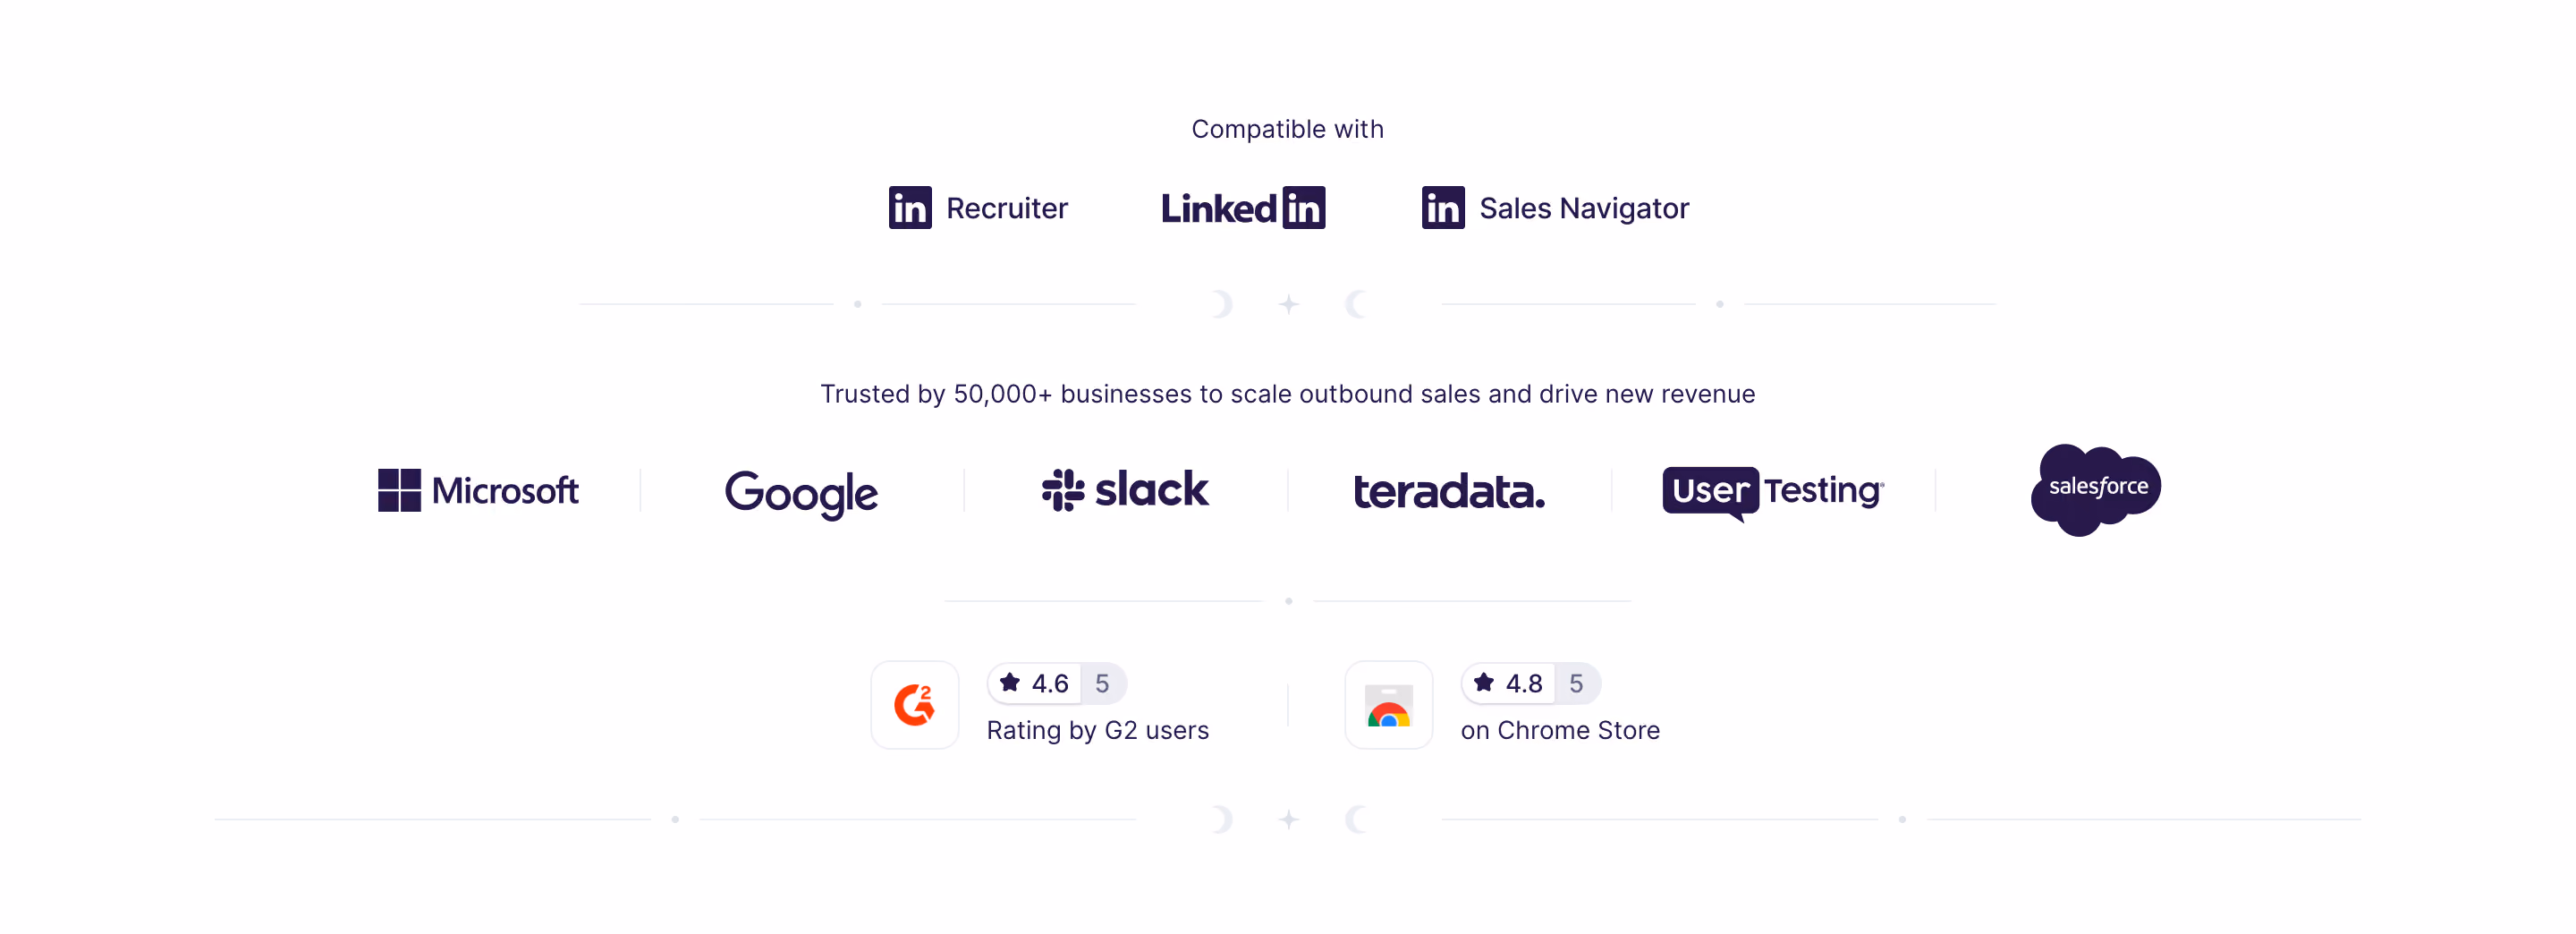
Task: Click the Slack logo
Action: tap(1125, 490)
